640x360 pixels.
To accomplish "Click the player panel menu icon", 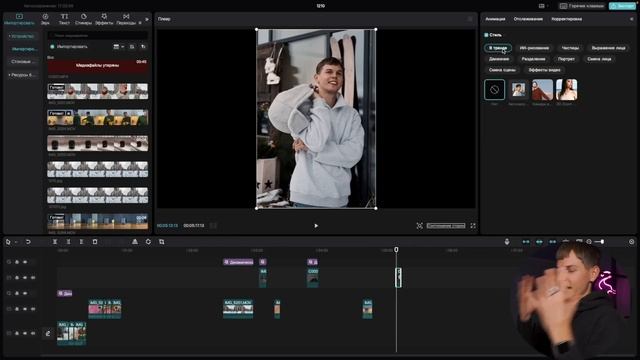I will point(470,19).
